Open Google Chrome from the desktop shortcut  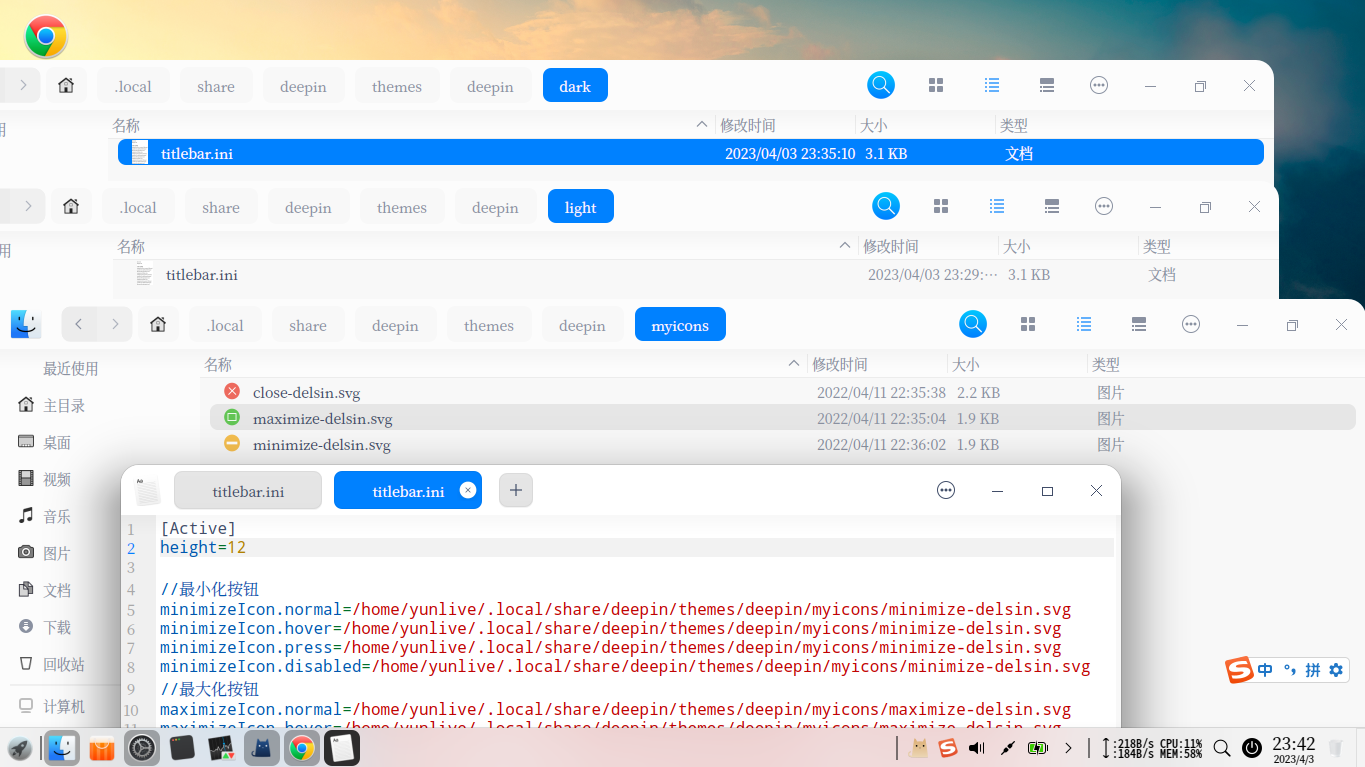coord(46,37)
